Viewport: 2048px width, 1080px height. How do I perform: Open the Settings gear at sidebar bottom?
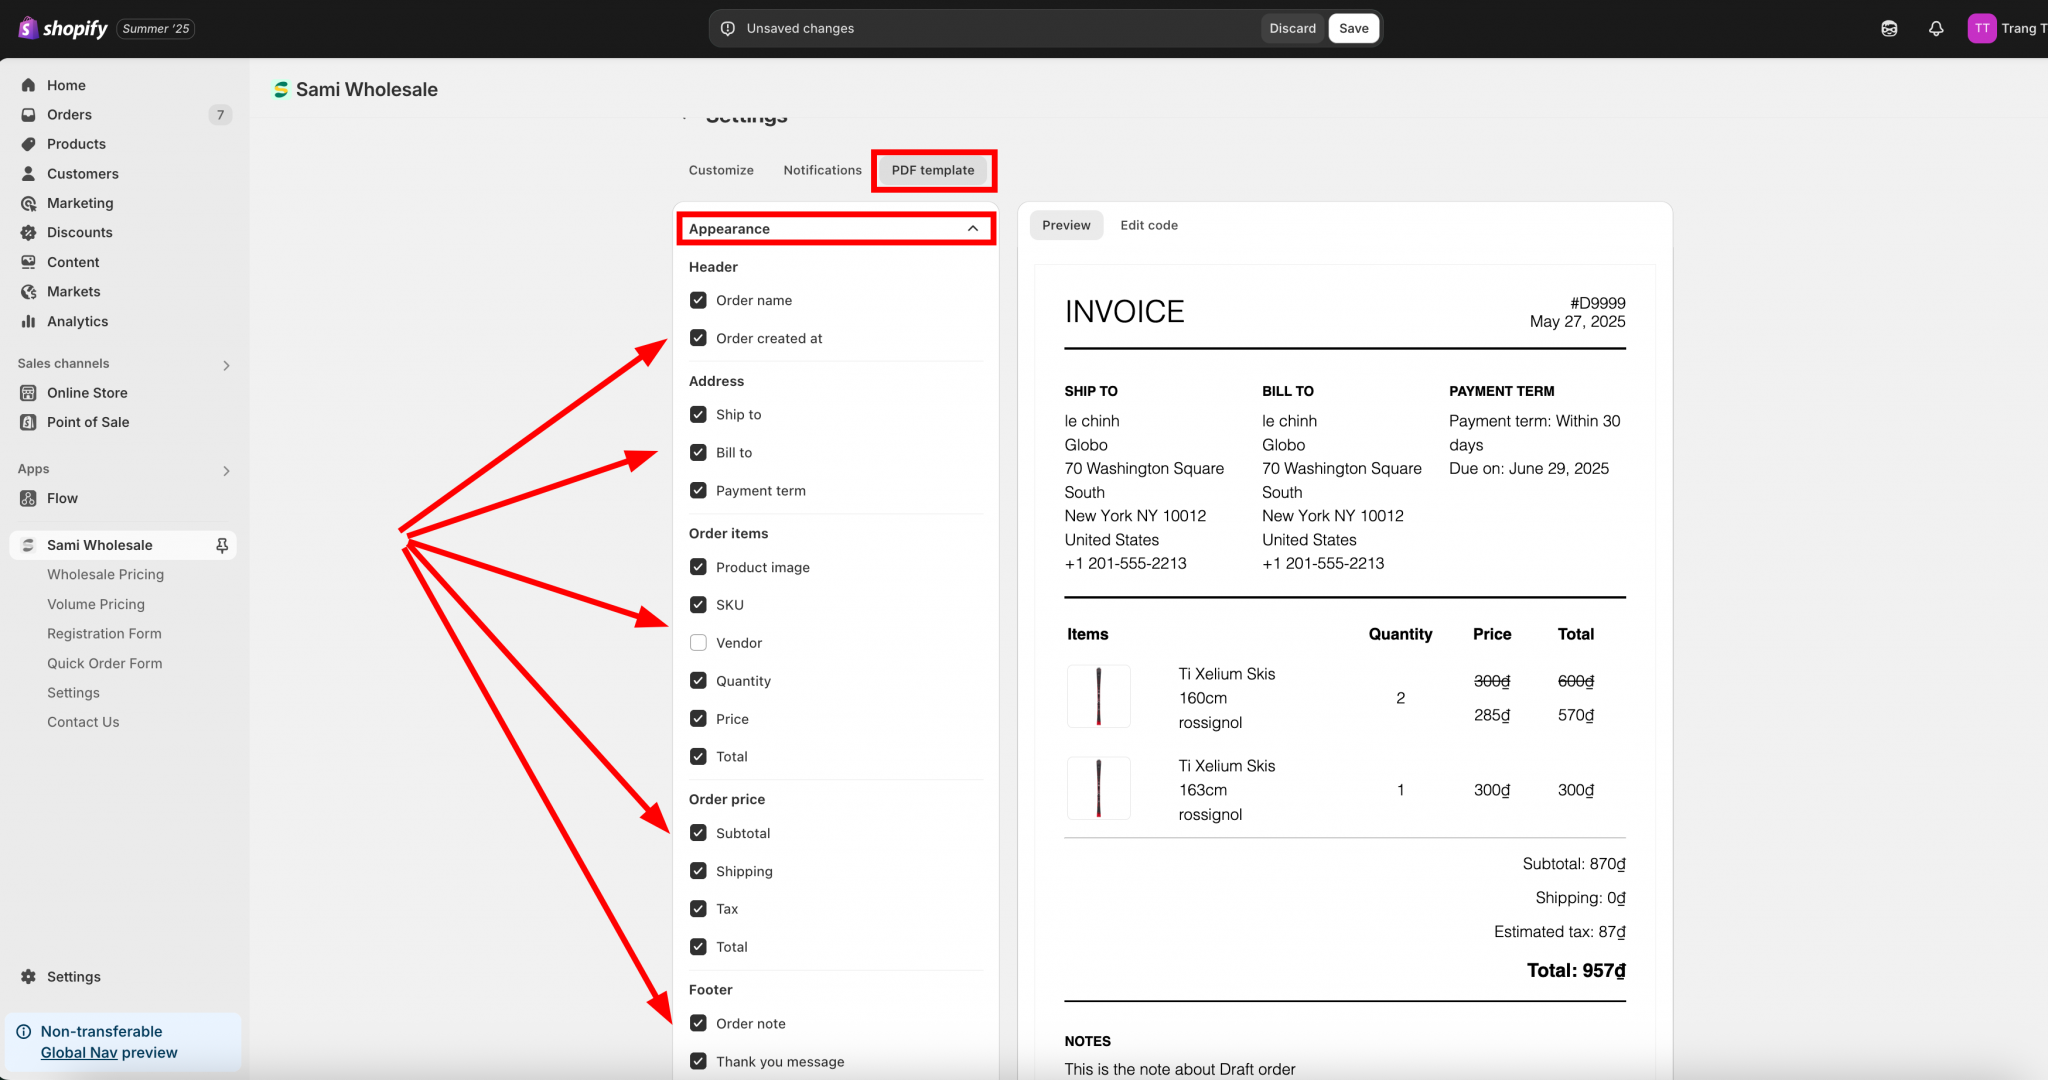[x=28, y=977]
